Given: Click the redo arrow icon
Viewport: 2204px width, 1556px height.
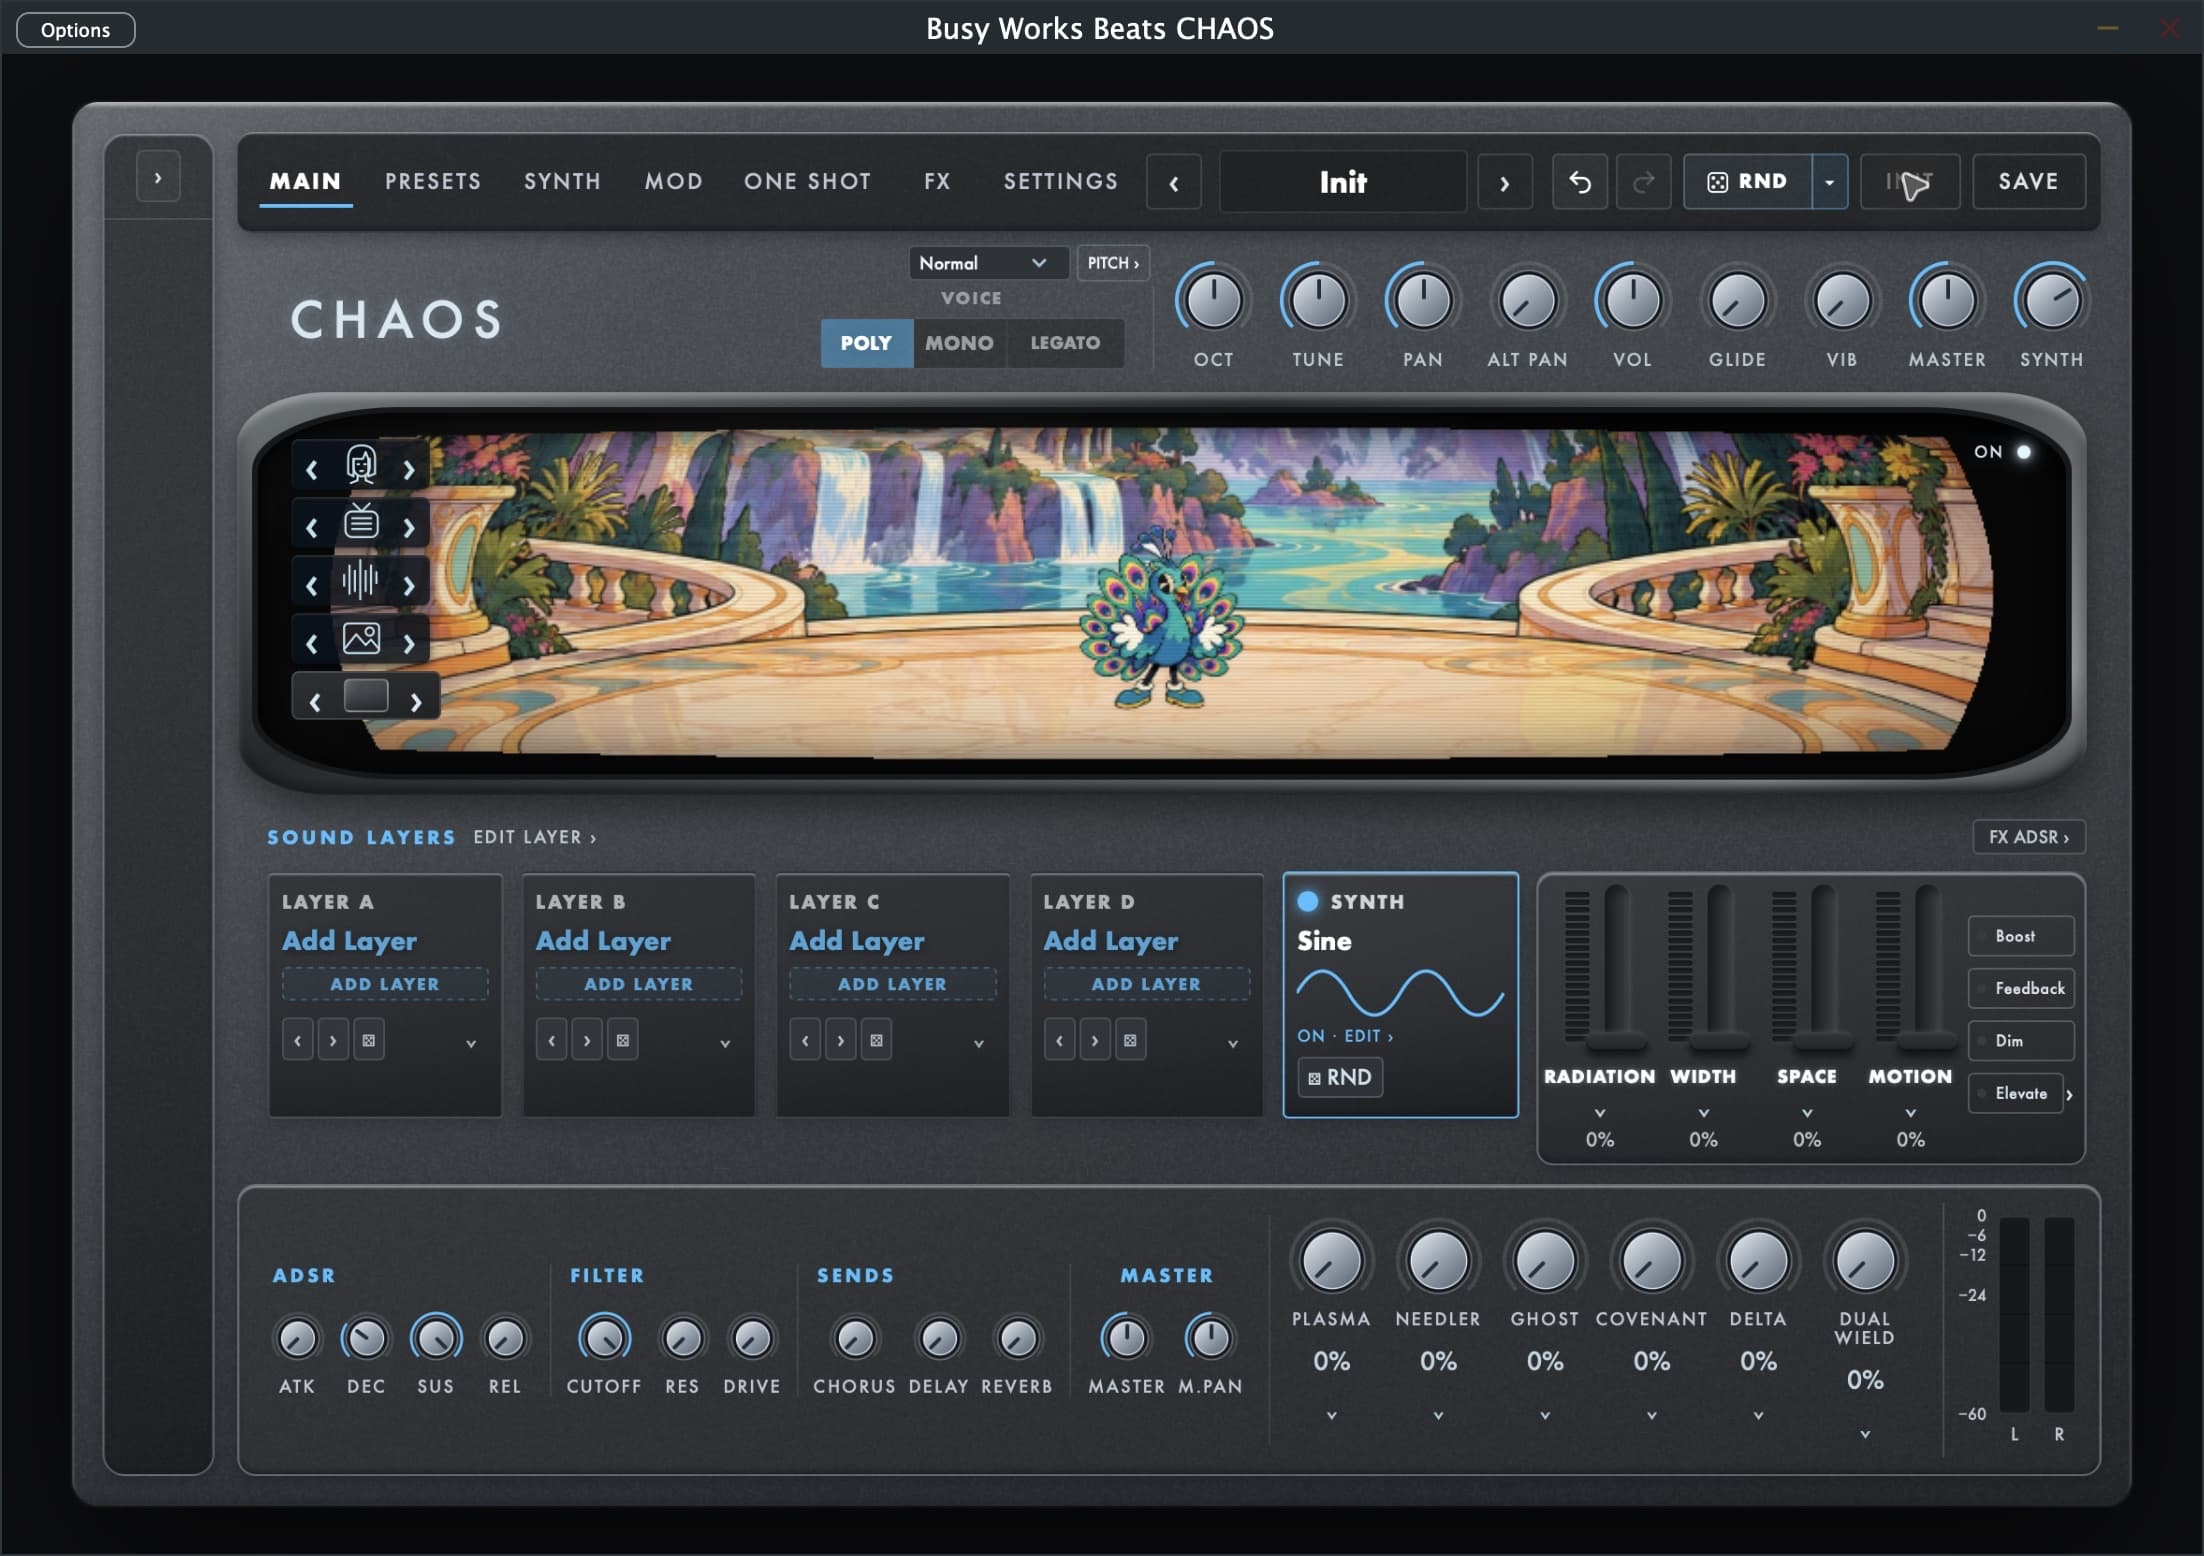Looking at the screenshot, I should point(1643,182).
